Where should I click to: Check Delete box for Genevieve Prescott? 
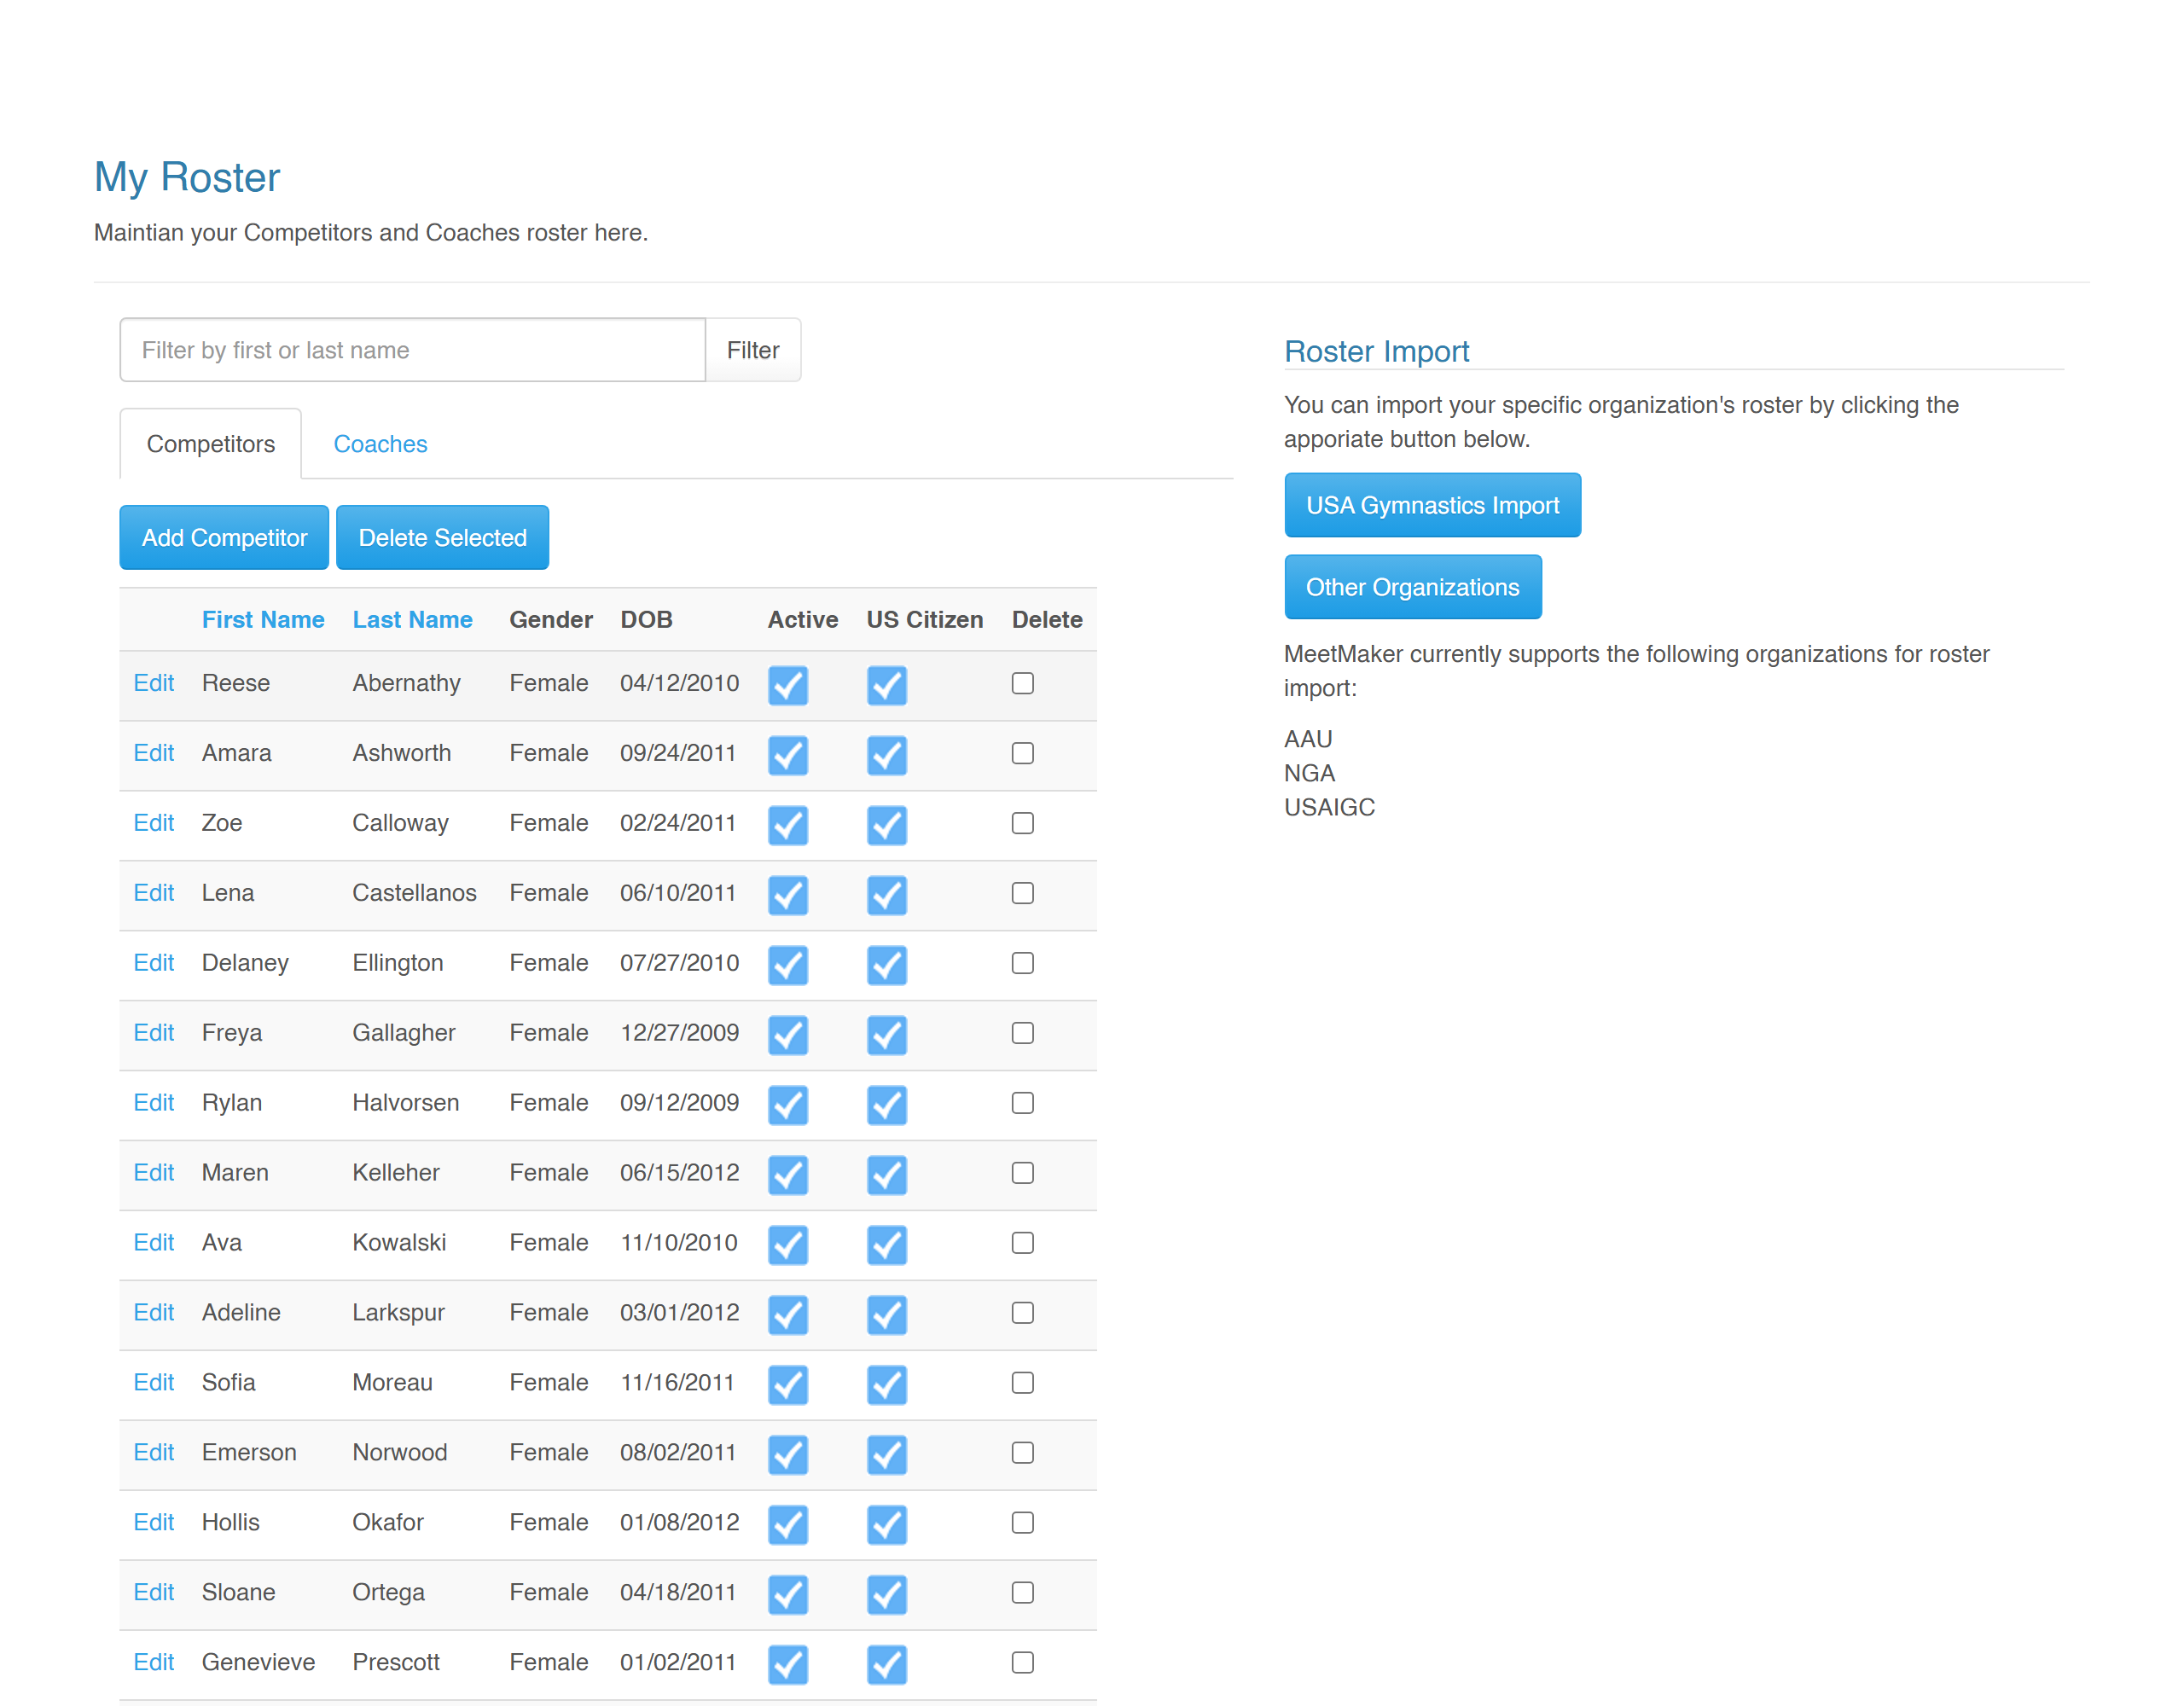coord(1022,1663)
